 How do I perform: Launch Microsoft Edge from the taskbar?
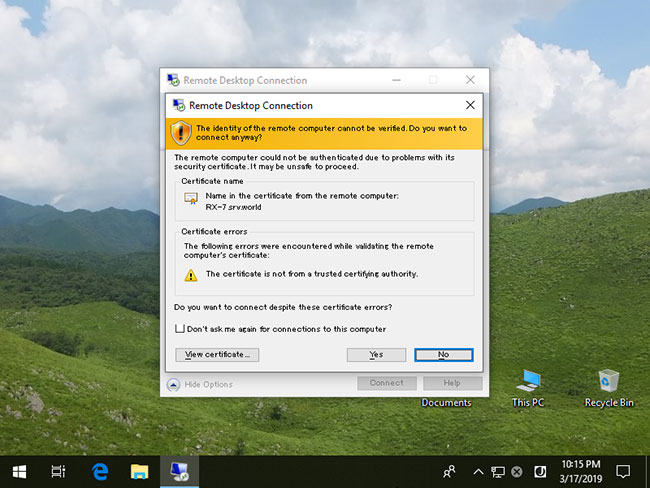pyautogui.click(x=99, y=471)
